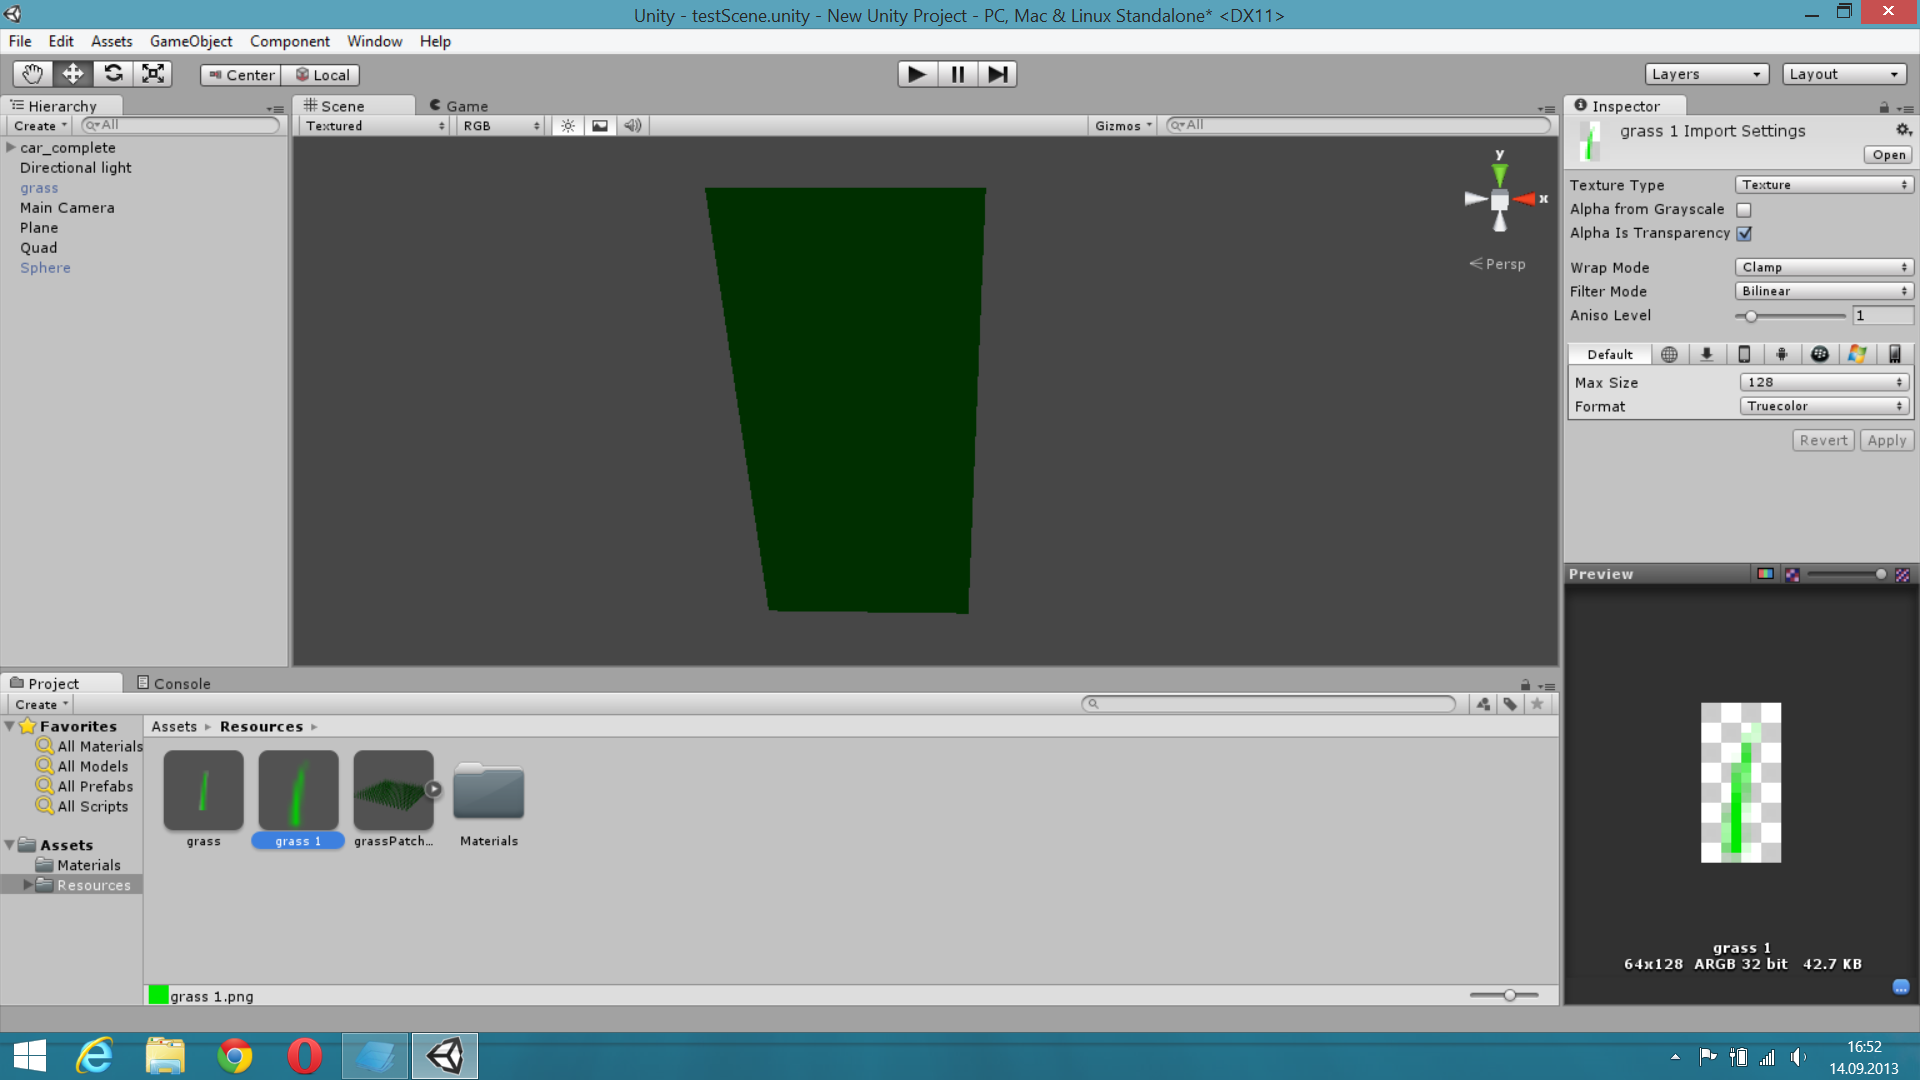Click the Step frame button
This screenshot has width=1920, height=1080.
click(x=997, y=74)
